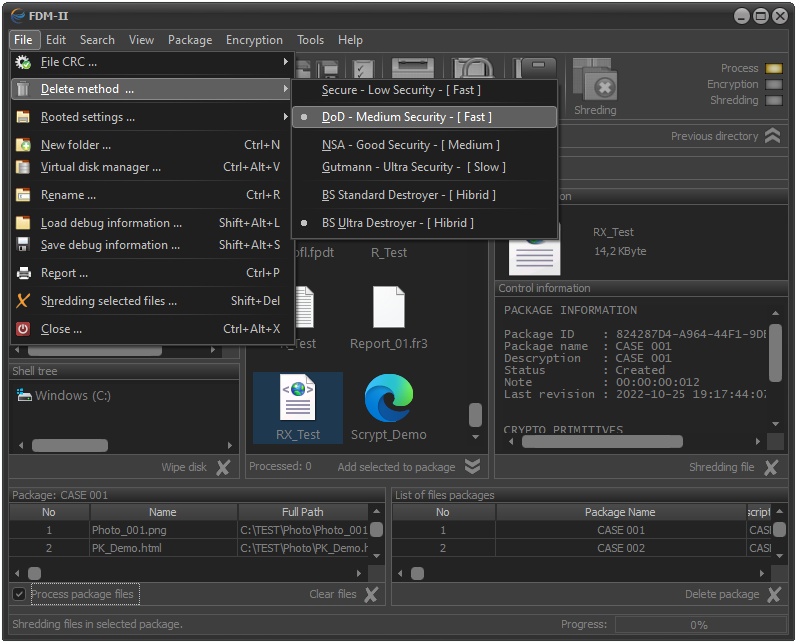Click the Wipe disk X icon

pos(223,467)
